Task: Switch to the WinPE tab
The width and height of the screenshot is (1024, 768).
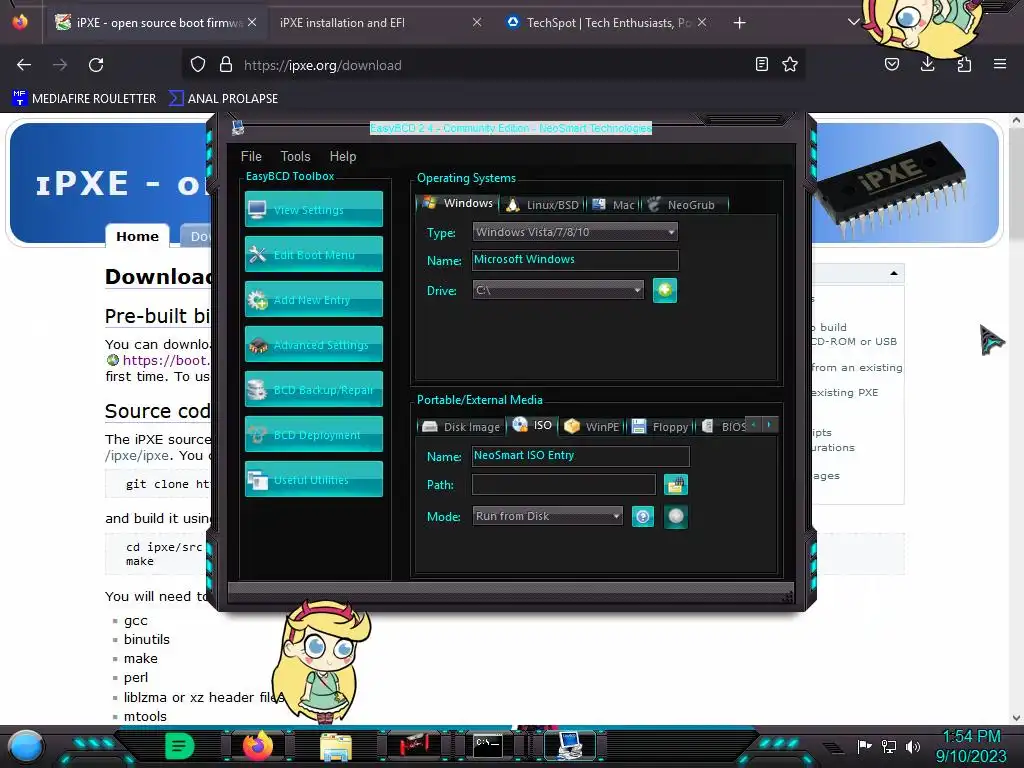Action: [x=592, y=426]
